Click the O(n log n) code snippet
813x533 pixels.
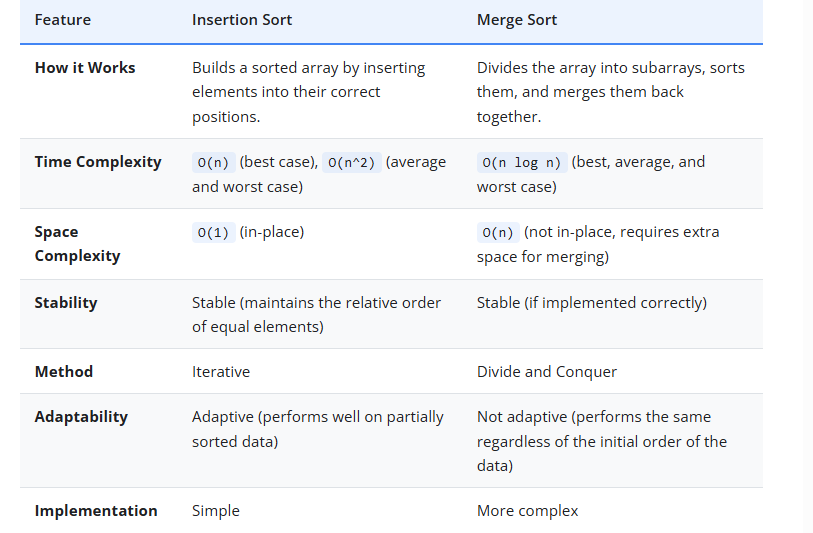click(522, 163)
